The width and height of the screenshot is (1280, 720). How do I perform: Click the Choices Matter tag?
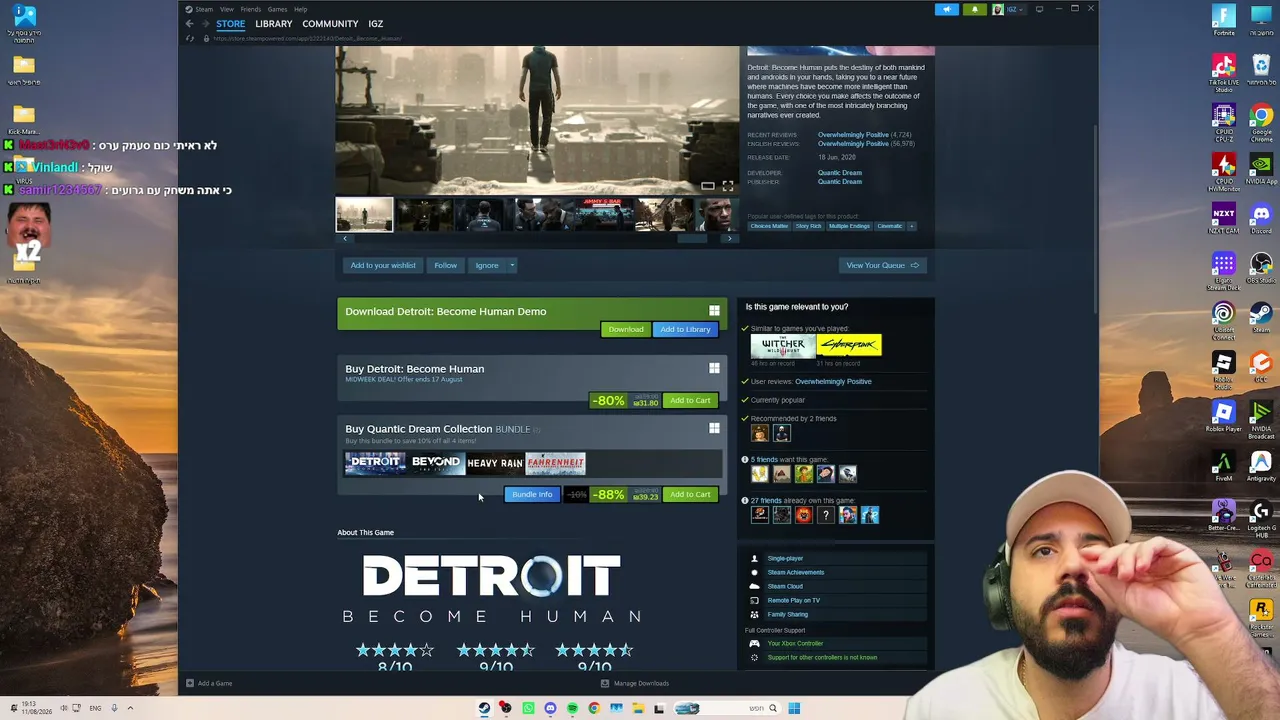click(x=769, y=226)
